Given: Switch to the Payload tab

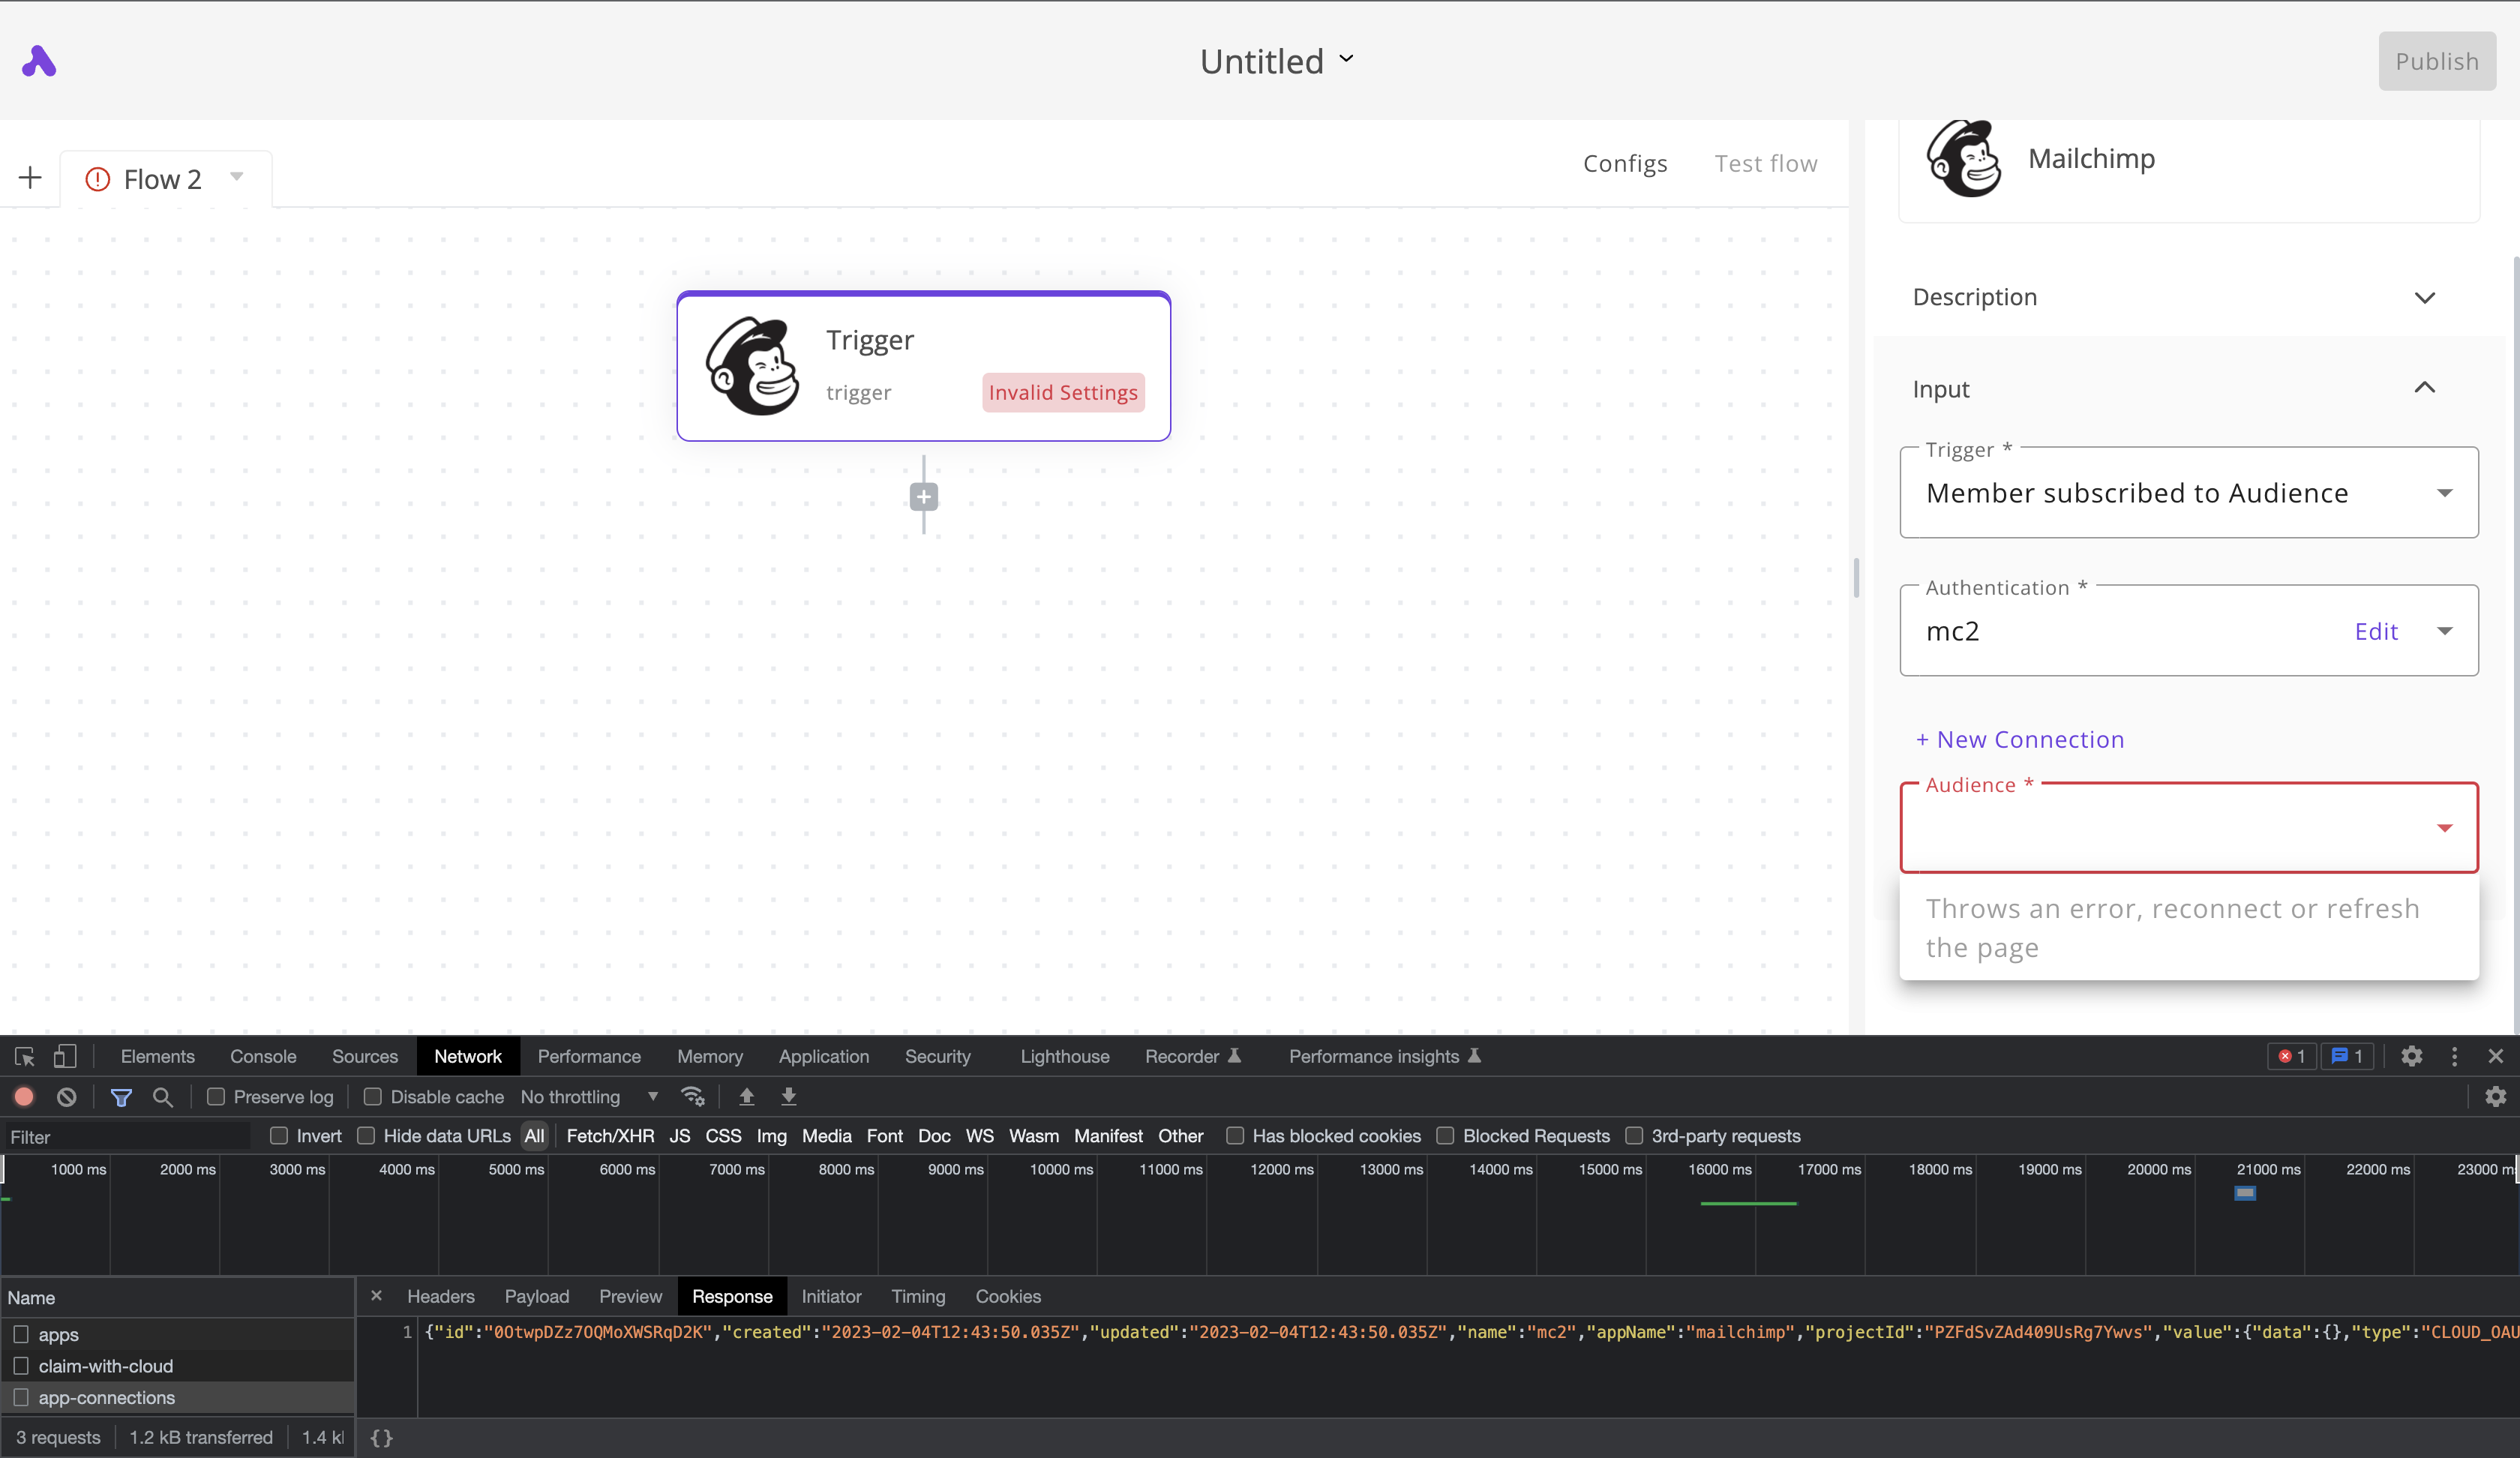Looking at the screenshot, I should click(536, 1296).
